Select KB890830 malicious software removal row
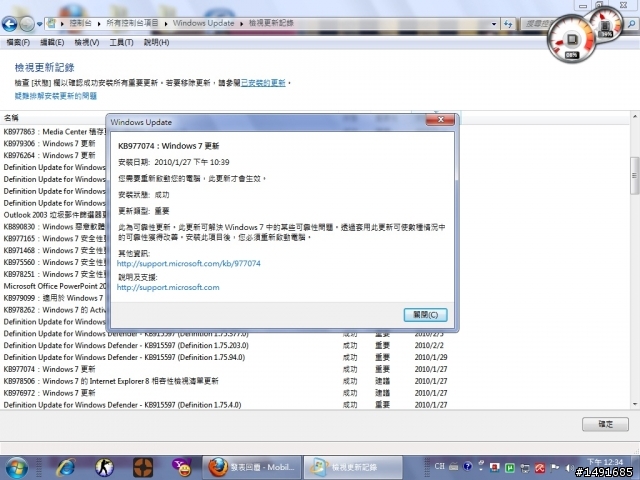Image resolution: width=640 pixels, height=480 pixels. (54, 227)
